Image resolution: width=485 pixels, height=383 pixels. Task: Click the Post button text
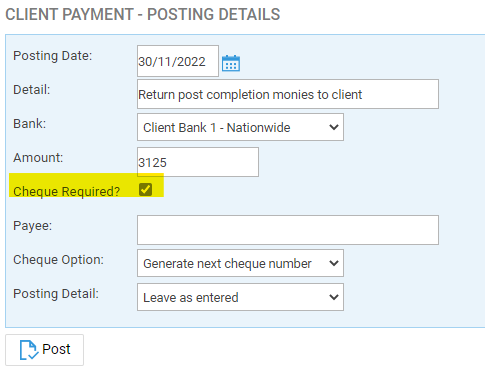(56, 349)
